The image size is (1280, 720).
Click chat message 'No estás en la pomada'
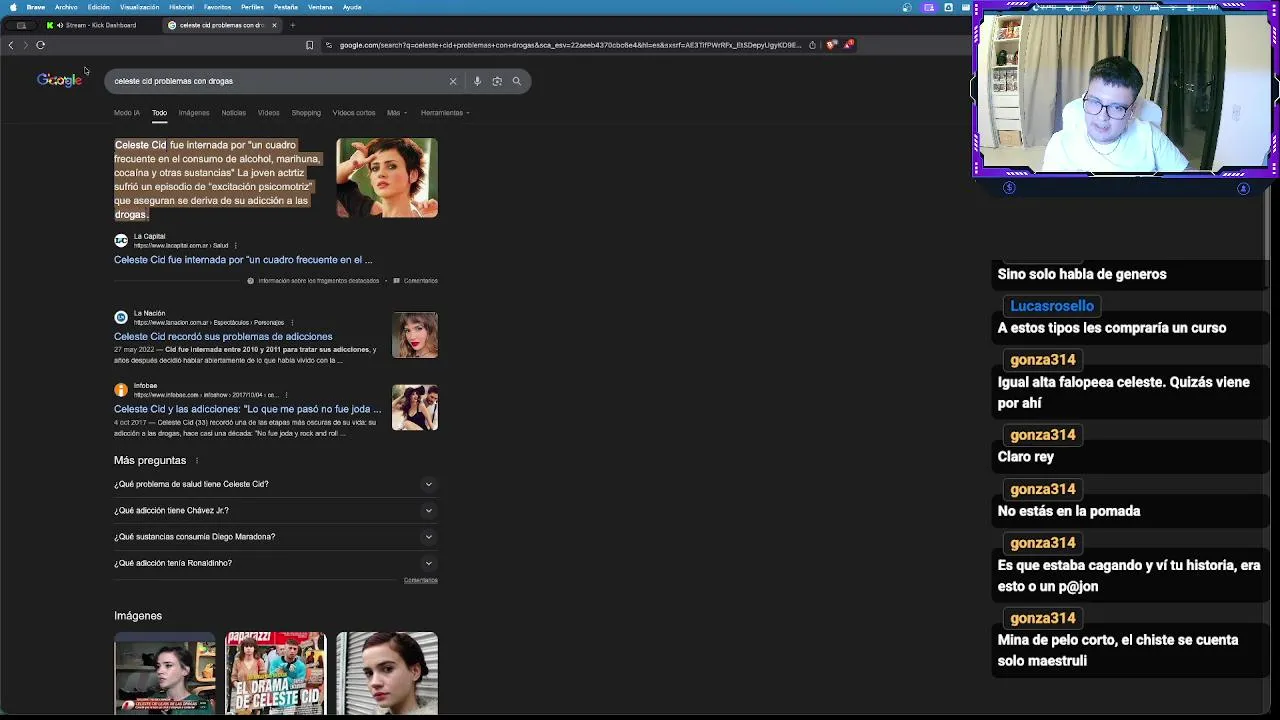click(x=1069, y=511)
